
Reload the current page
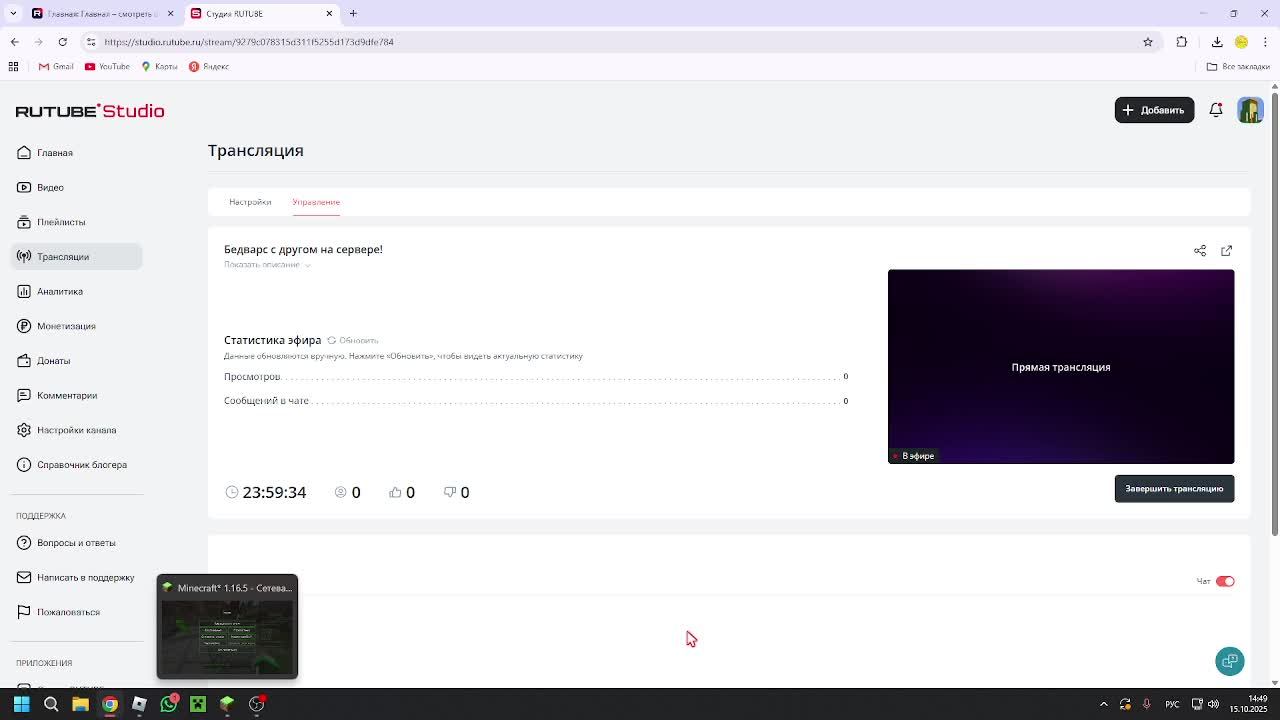coord(62,42)
